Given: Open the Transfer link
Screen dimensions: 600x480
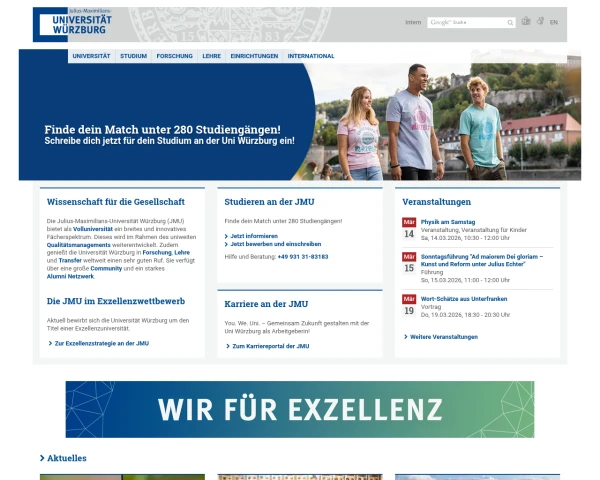Looking at the screenshot, I should tap(70, 261).
